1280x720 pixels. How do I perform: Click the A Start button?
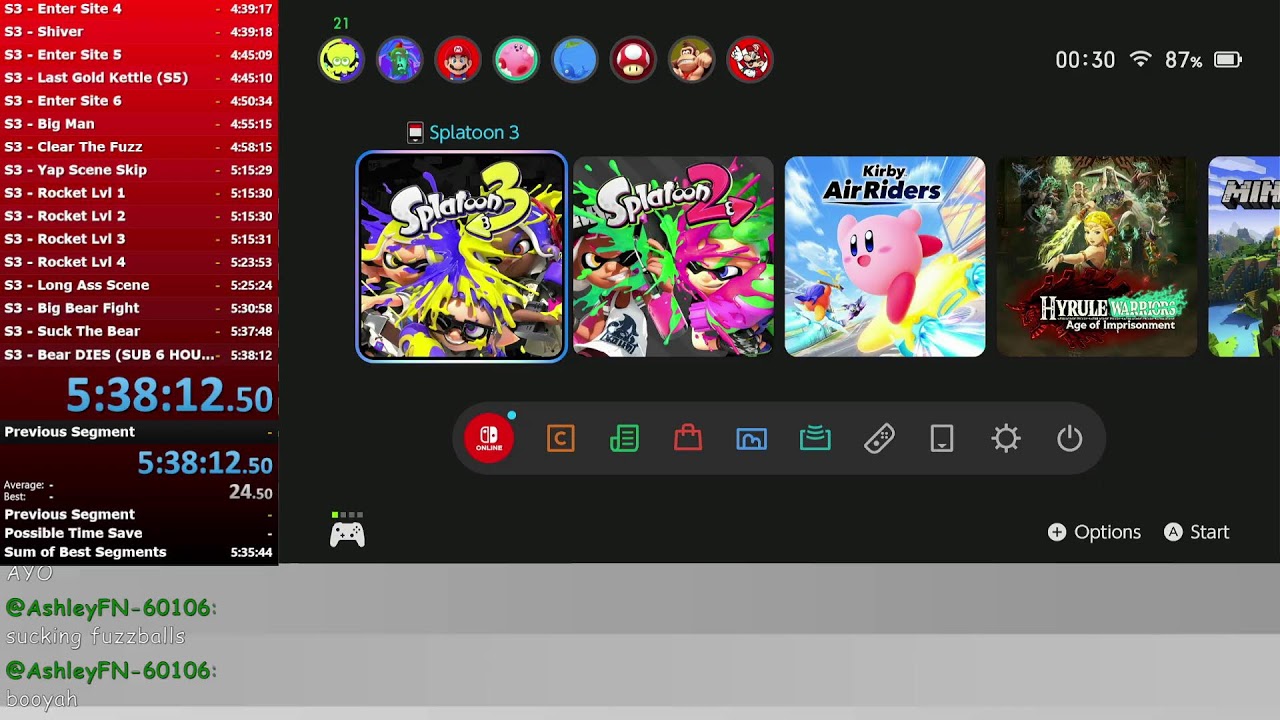point(1197,532)
